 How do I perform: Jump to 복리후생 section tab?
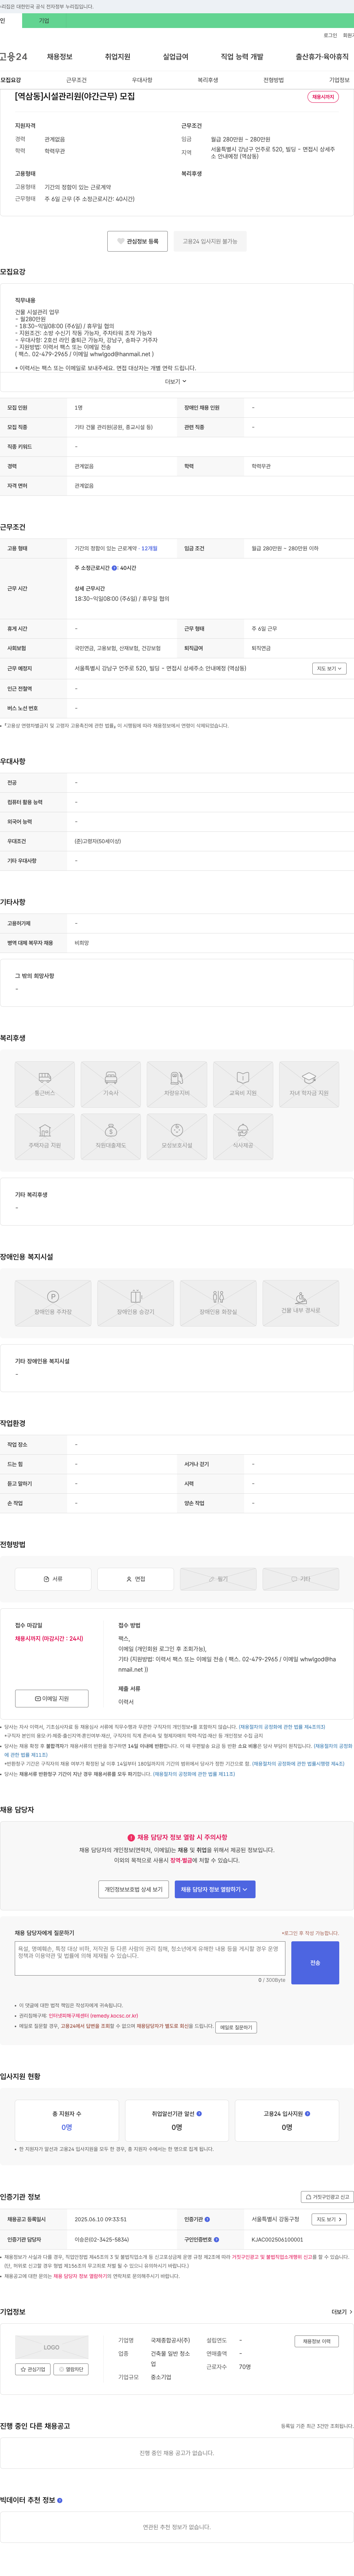[x=208, y=80]
